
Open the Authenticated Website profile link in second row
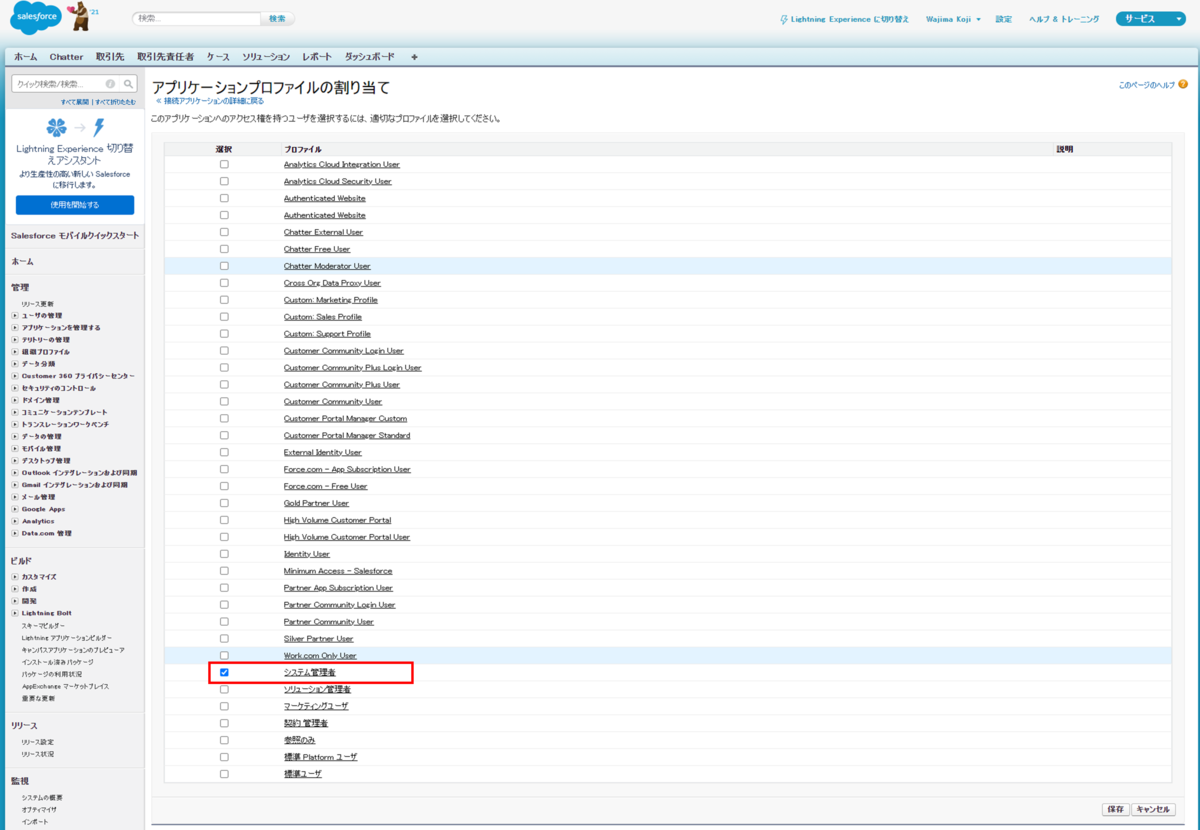point(324,215)
